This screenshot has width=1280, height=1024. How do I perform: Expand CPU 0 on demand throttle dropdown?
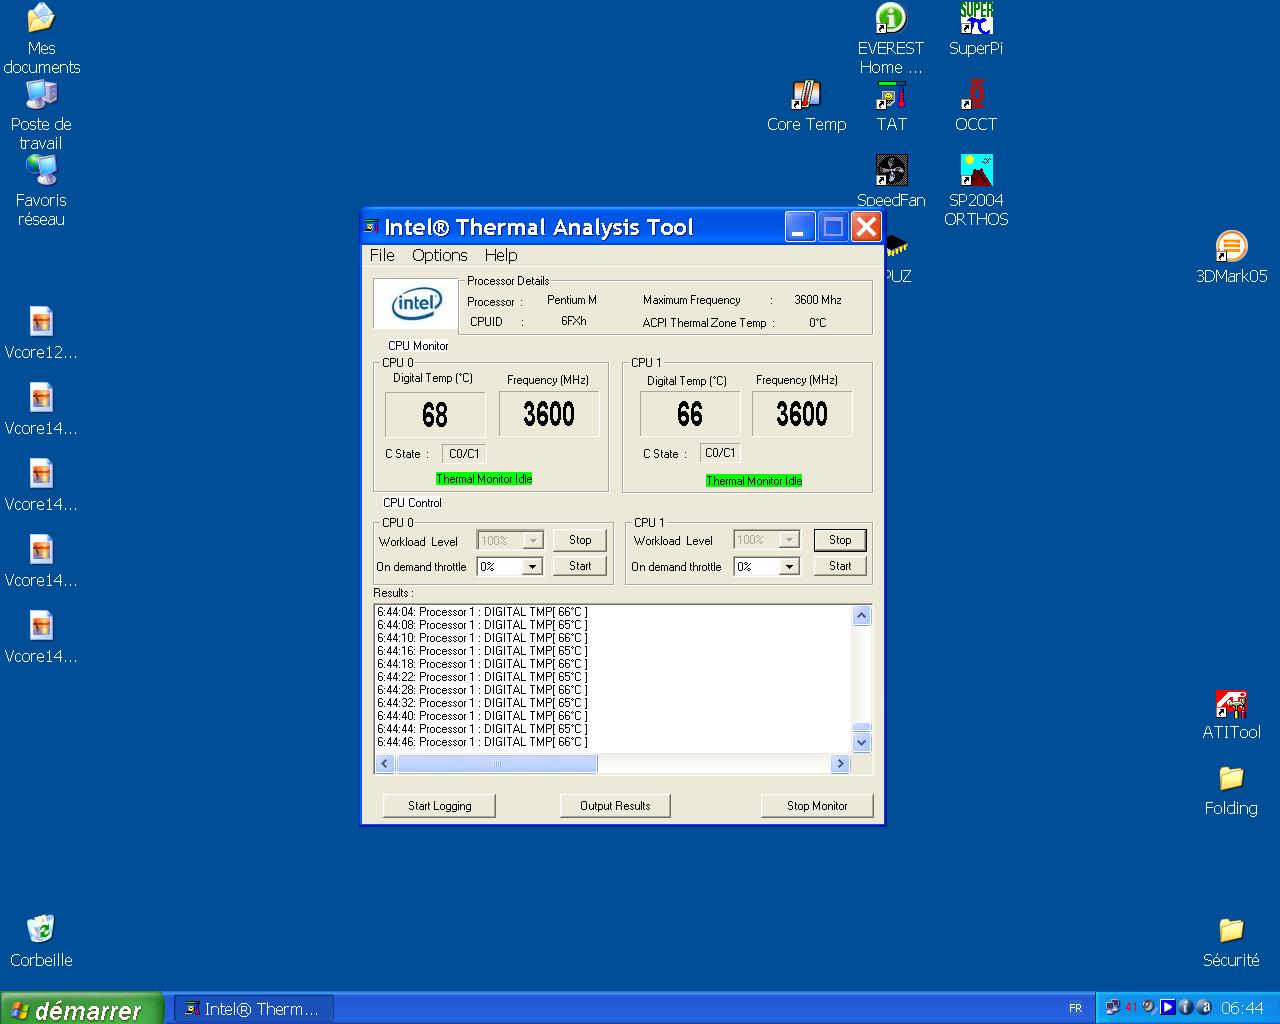(532, 567)
